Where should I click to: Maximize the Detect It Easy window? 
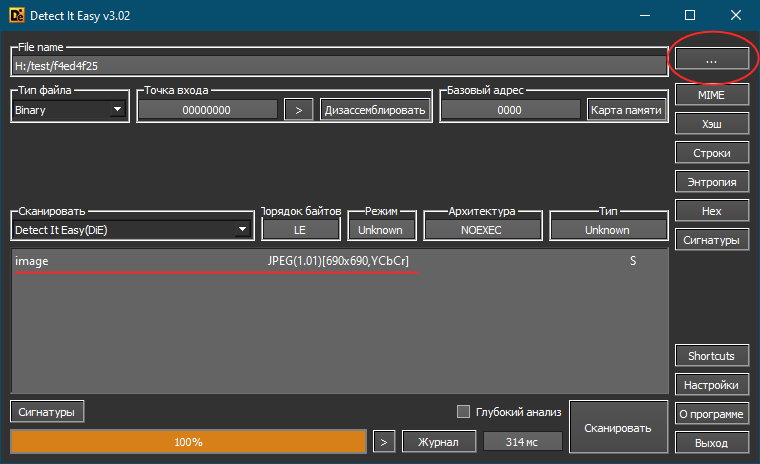pos(690,16)
